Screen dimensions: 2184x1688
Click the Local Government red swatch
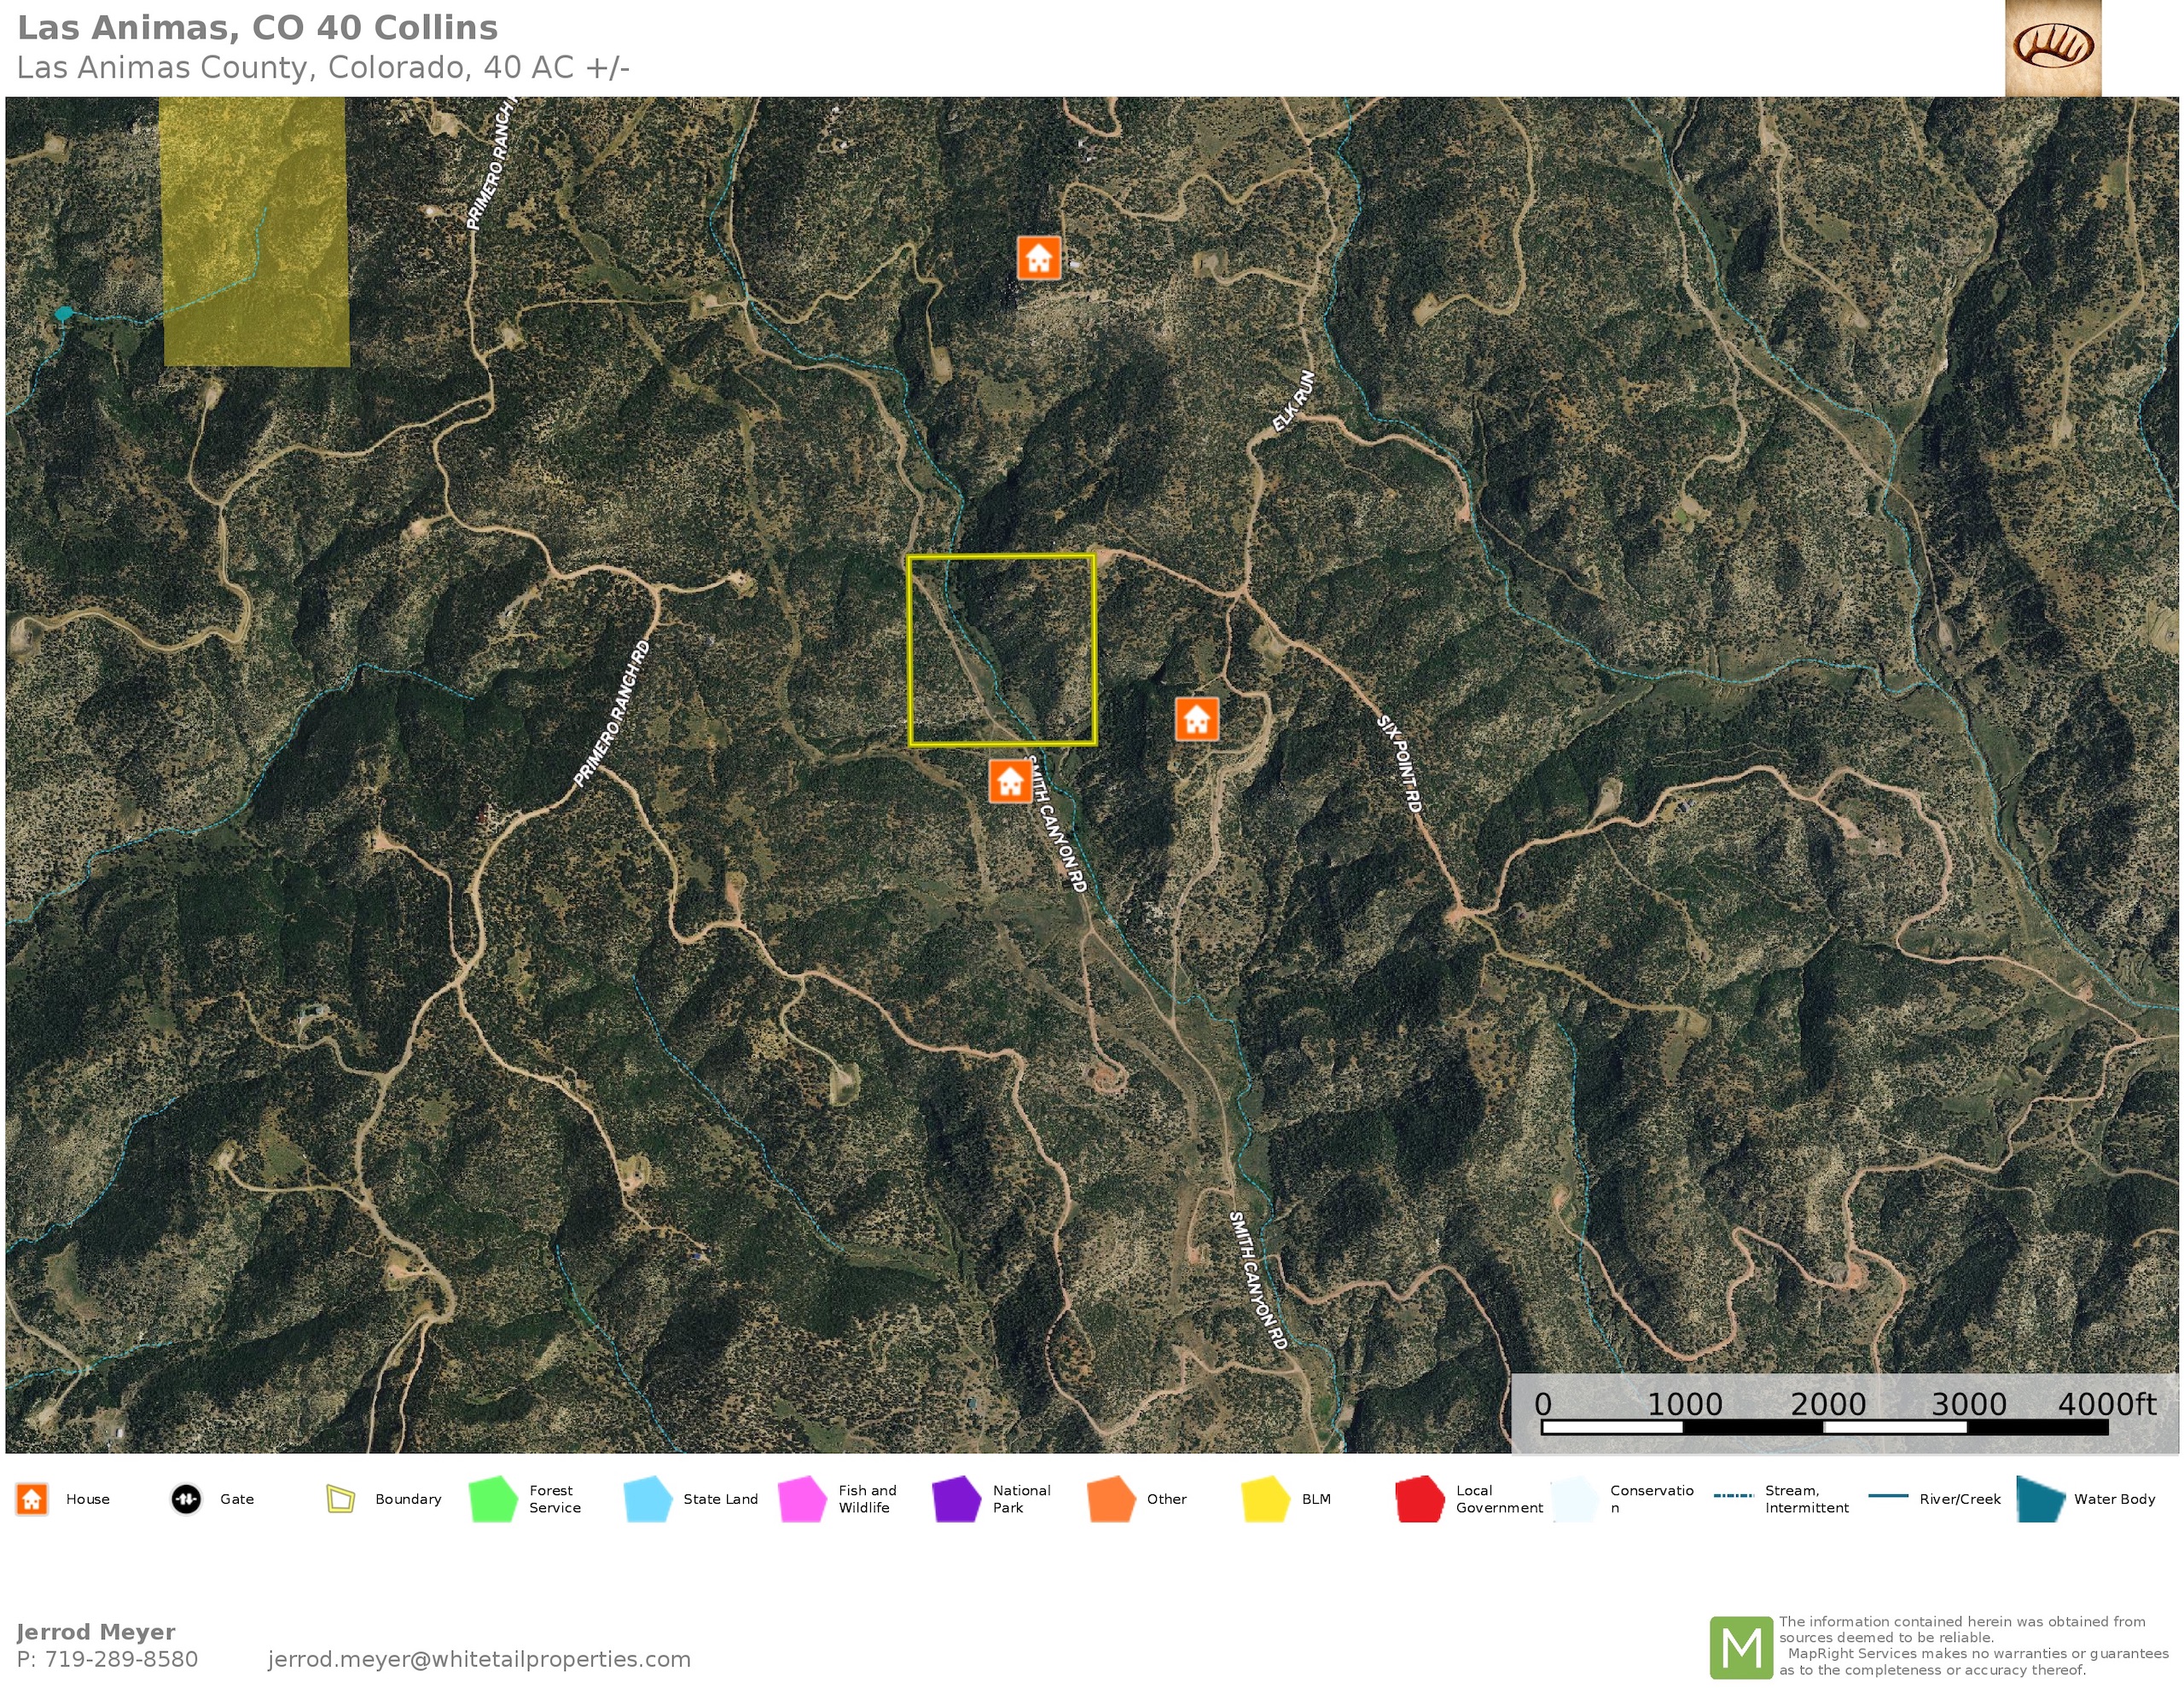click(x=1419, y=1499)
